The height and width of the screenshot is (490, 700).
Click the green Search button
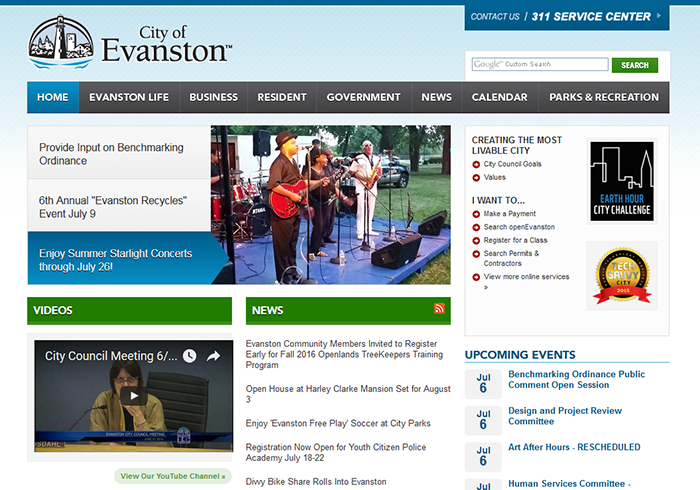tap(634, 65)
